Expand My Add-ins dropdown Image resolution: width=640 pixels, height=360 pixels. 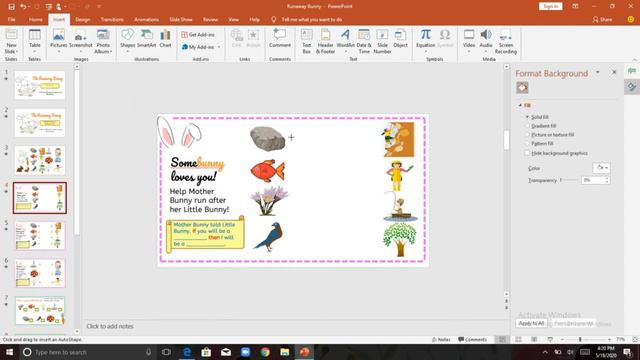[x=219, y=47]
